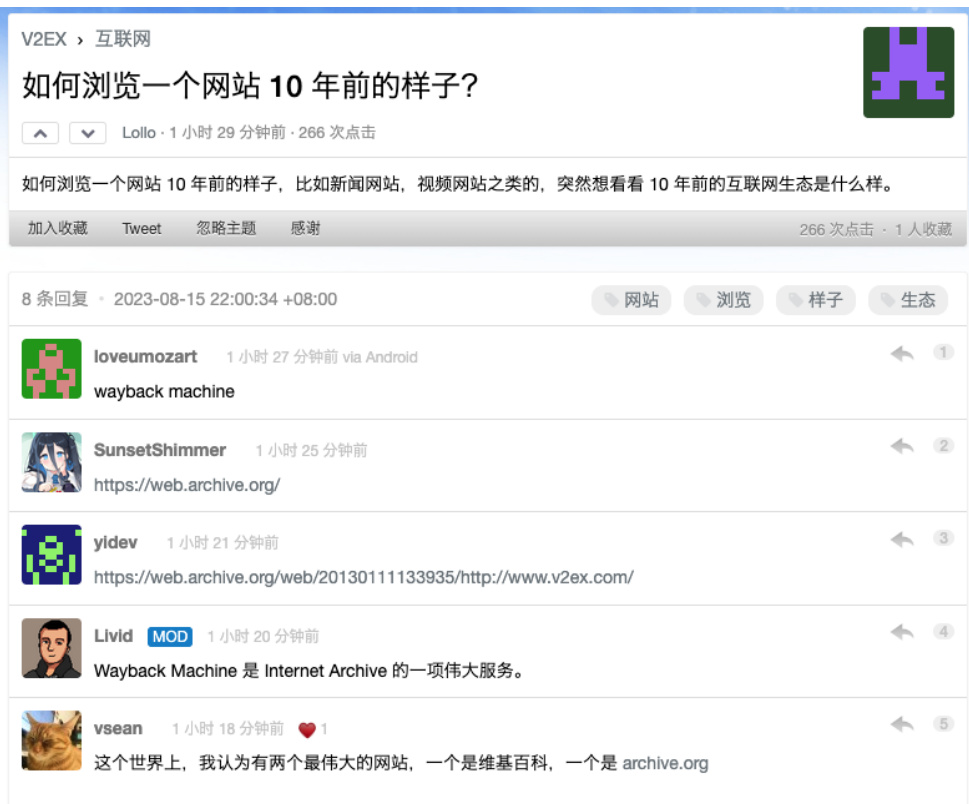Open yidev's blue pixel avatar
969x804 pixels.
tap(51, 555)
